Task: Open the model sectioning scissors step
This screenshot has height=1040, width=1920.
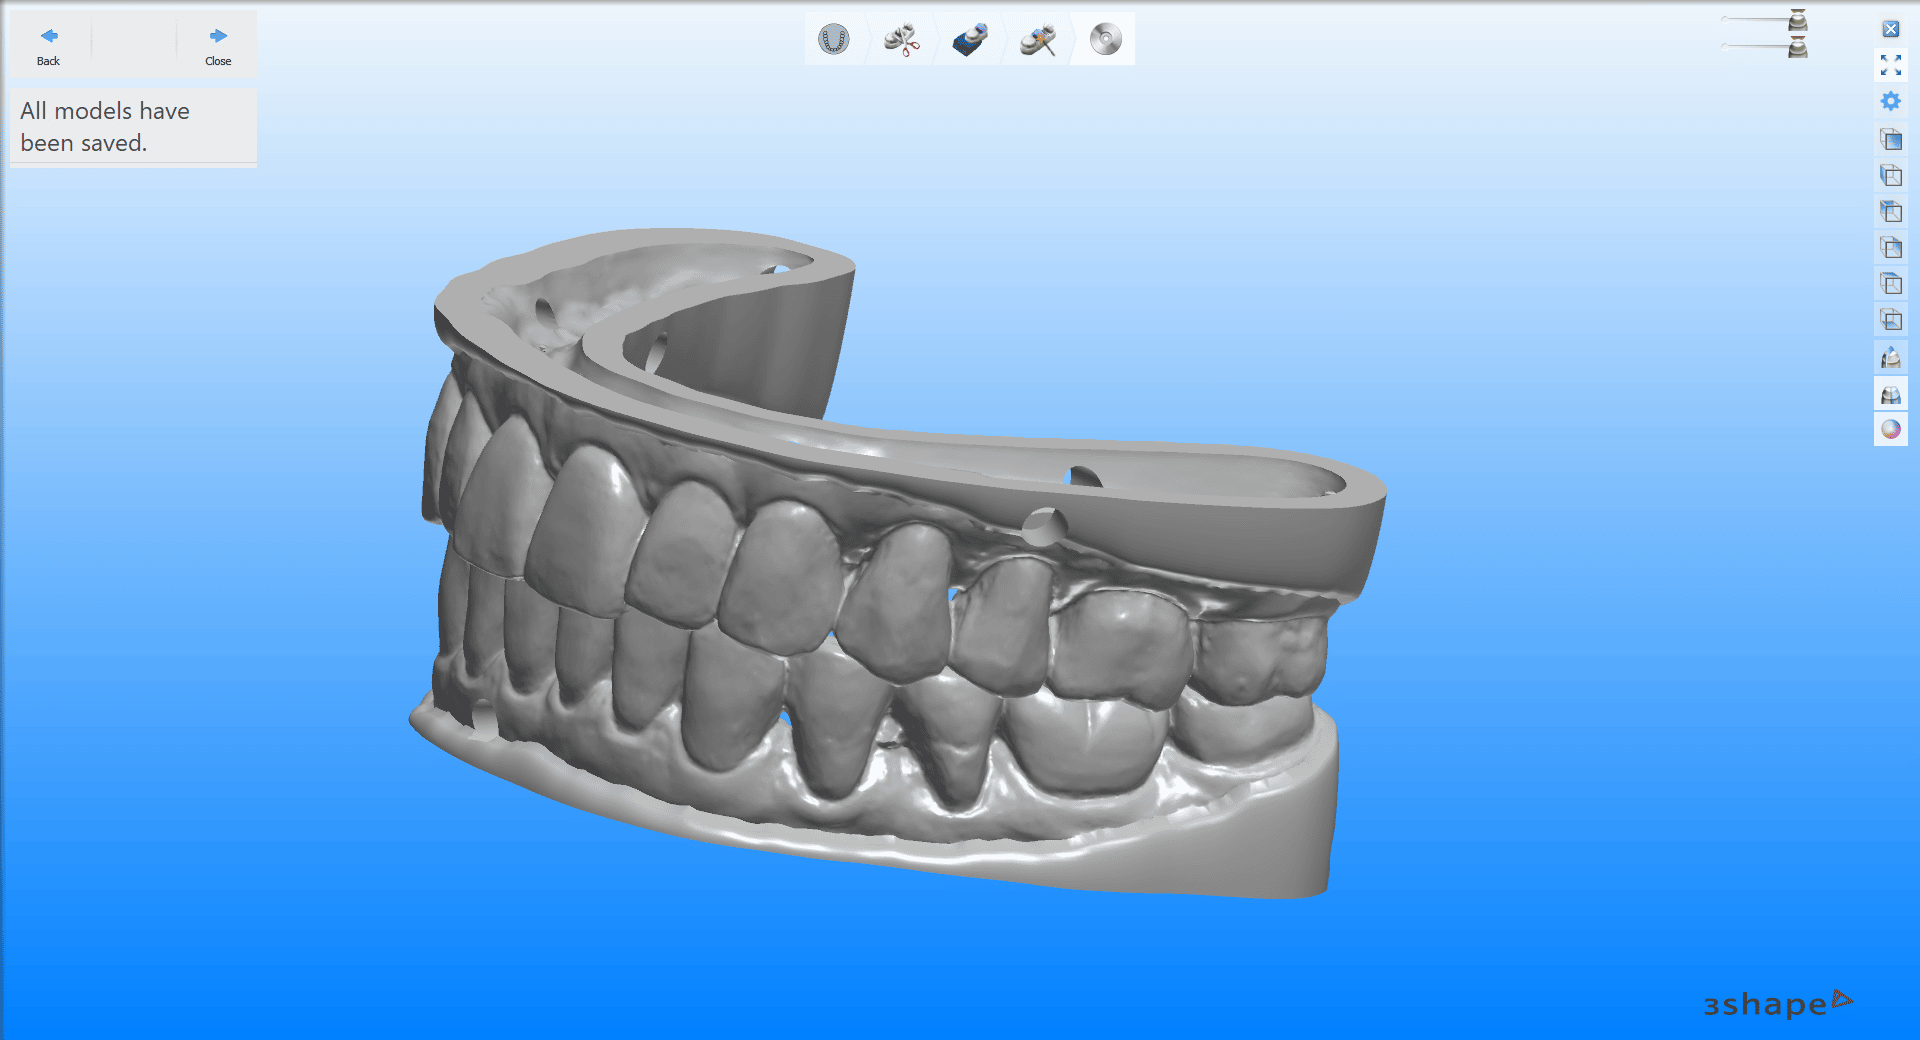Action: point(902,38)
